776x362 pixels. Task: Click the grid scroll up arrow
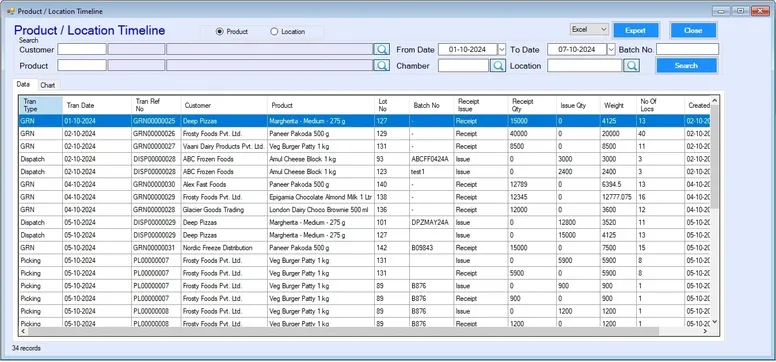point(714,100)
